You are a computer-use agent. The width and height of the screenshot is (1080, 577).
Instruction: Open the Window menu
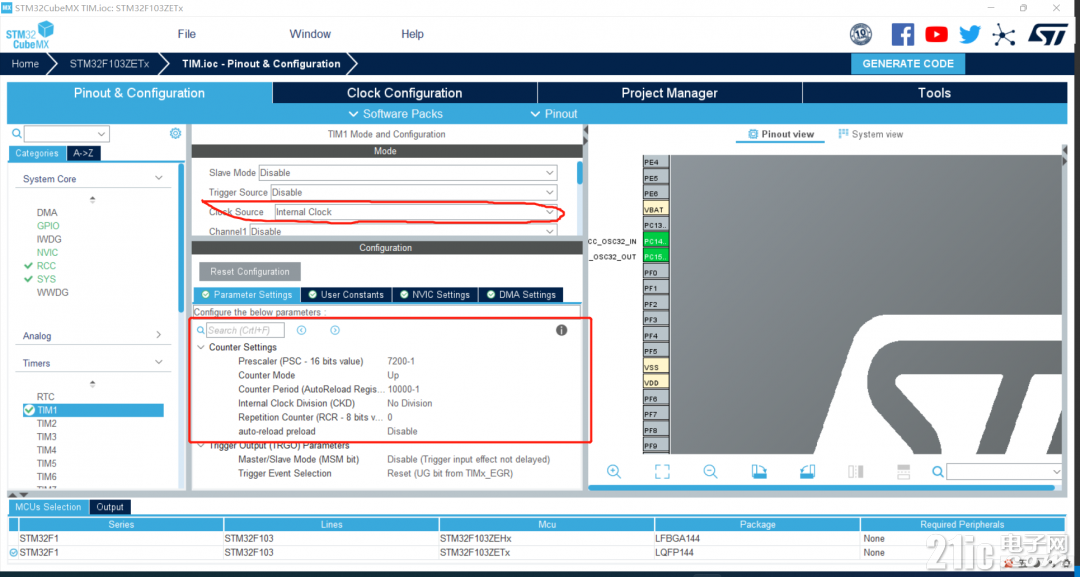pyautogui.click(x=310, y=34)
